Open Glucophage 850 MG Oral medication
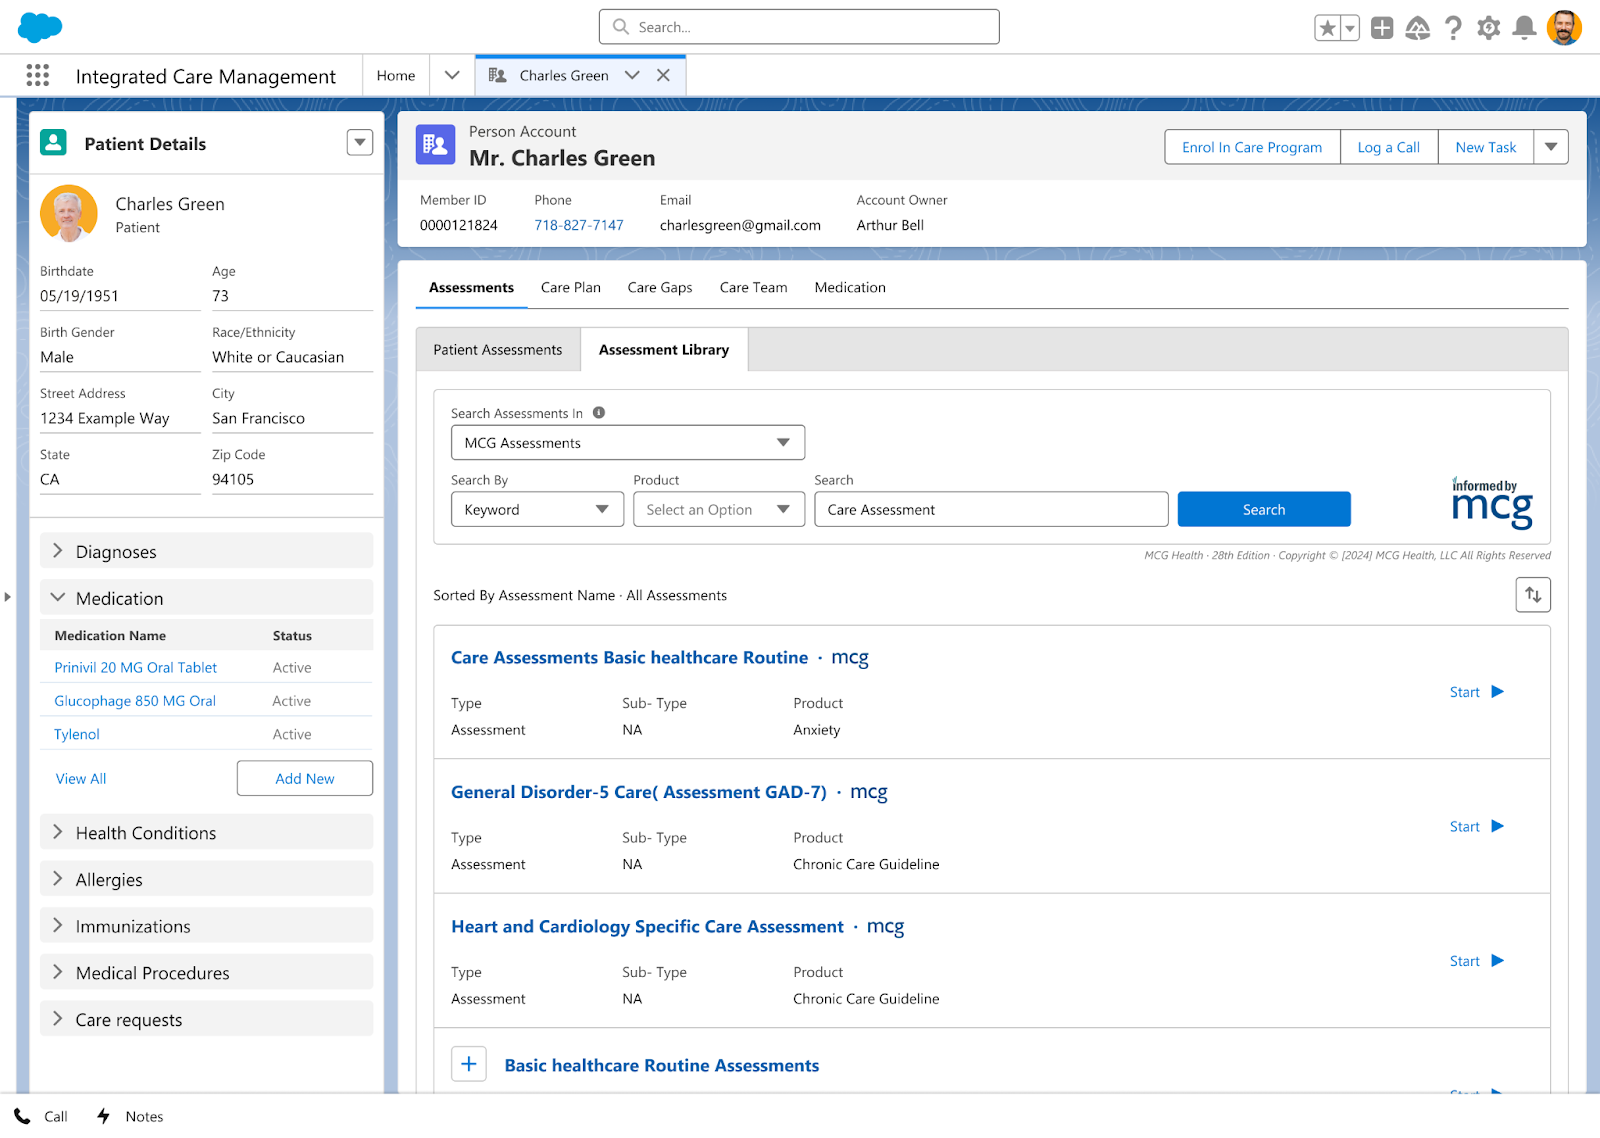1600x1138 pixels. click(x=135, y=701)
